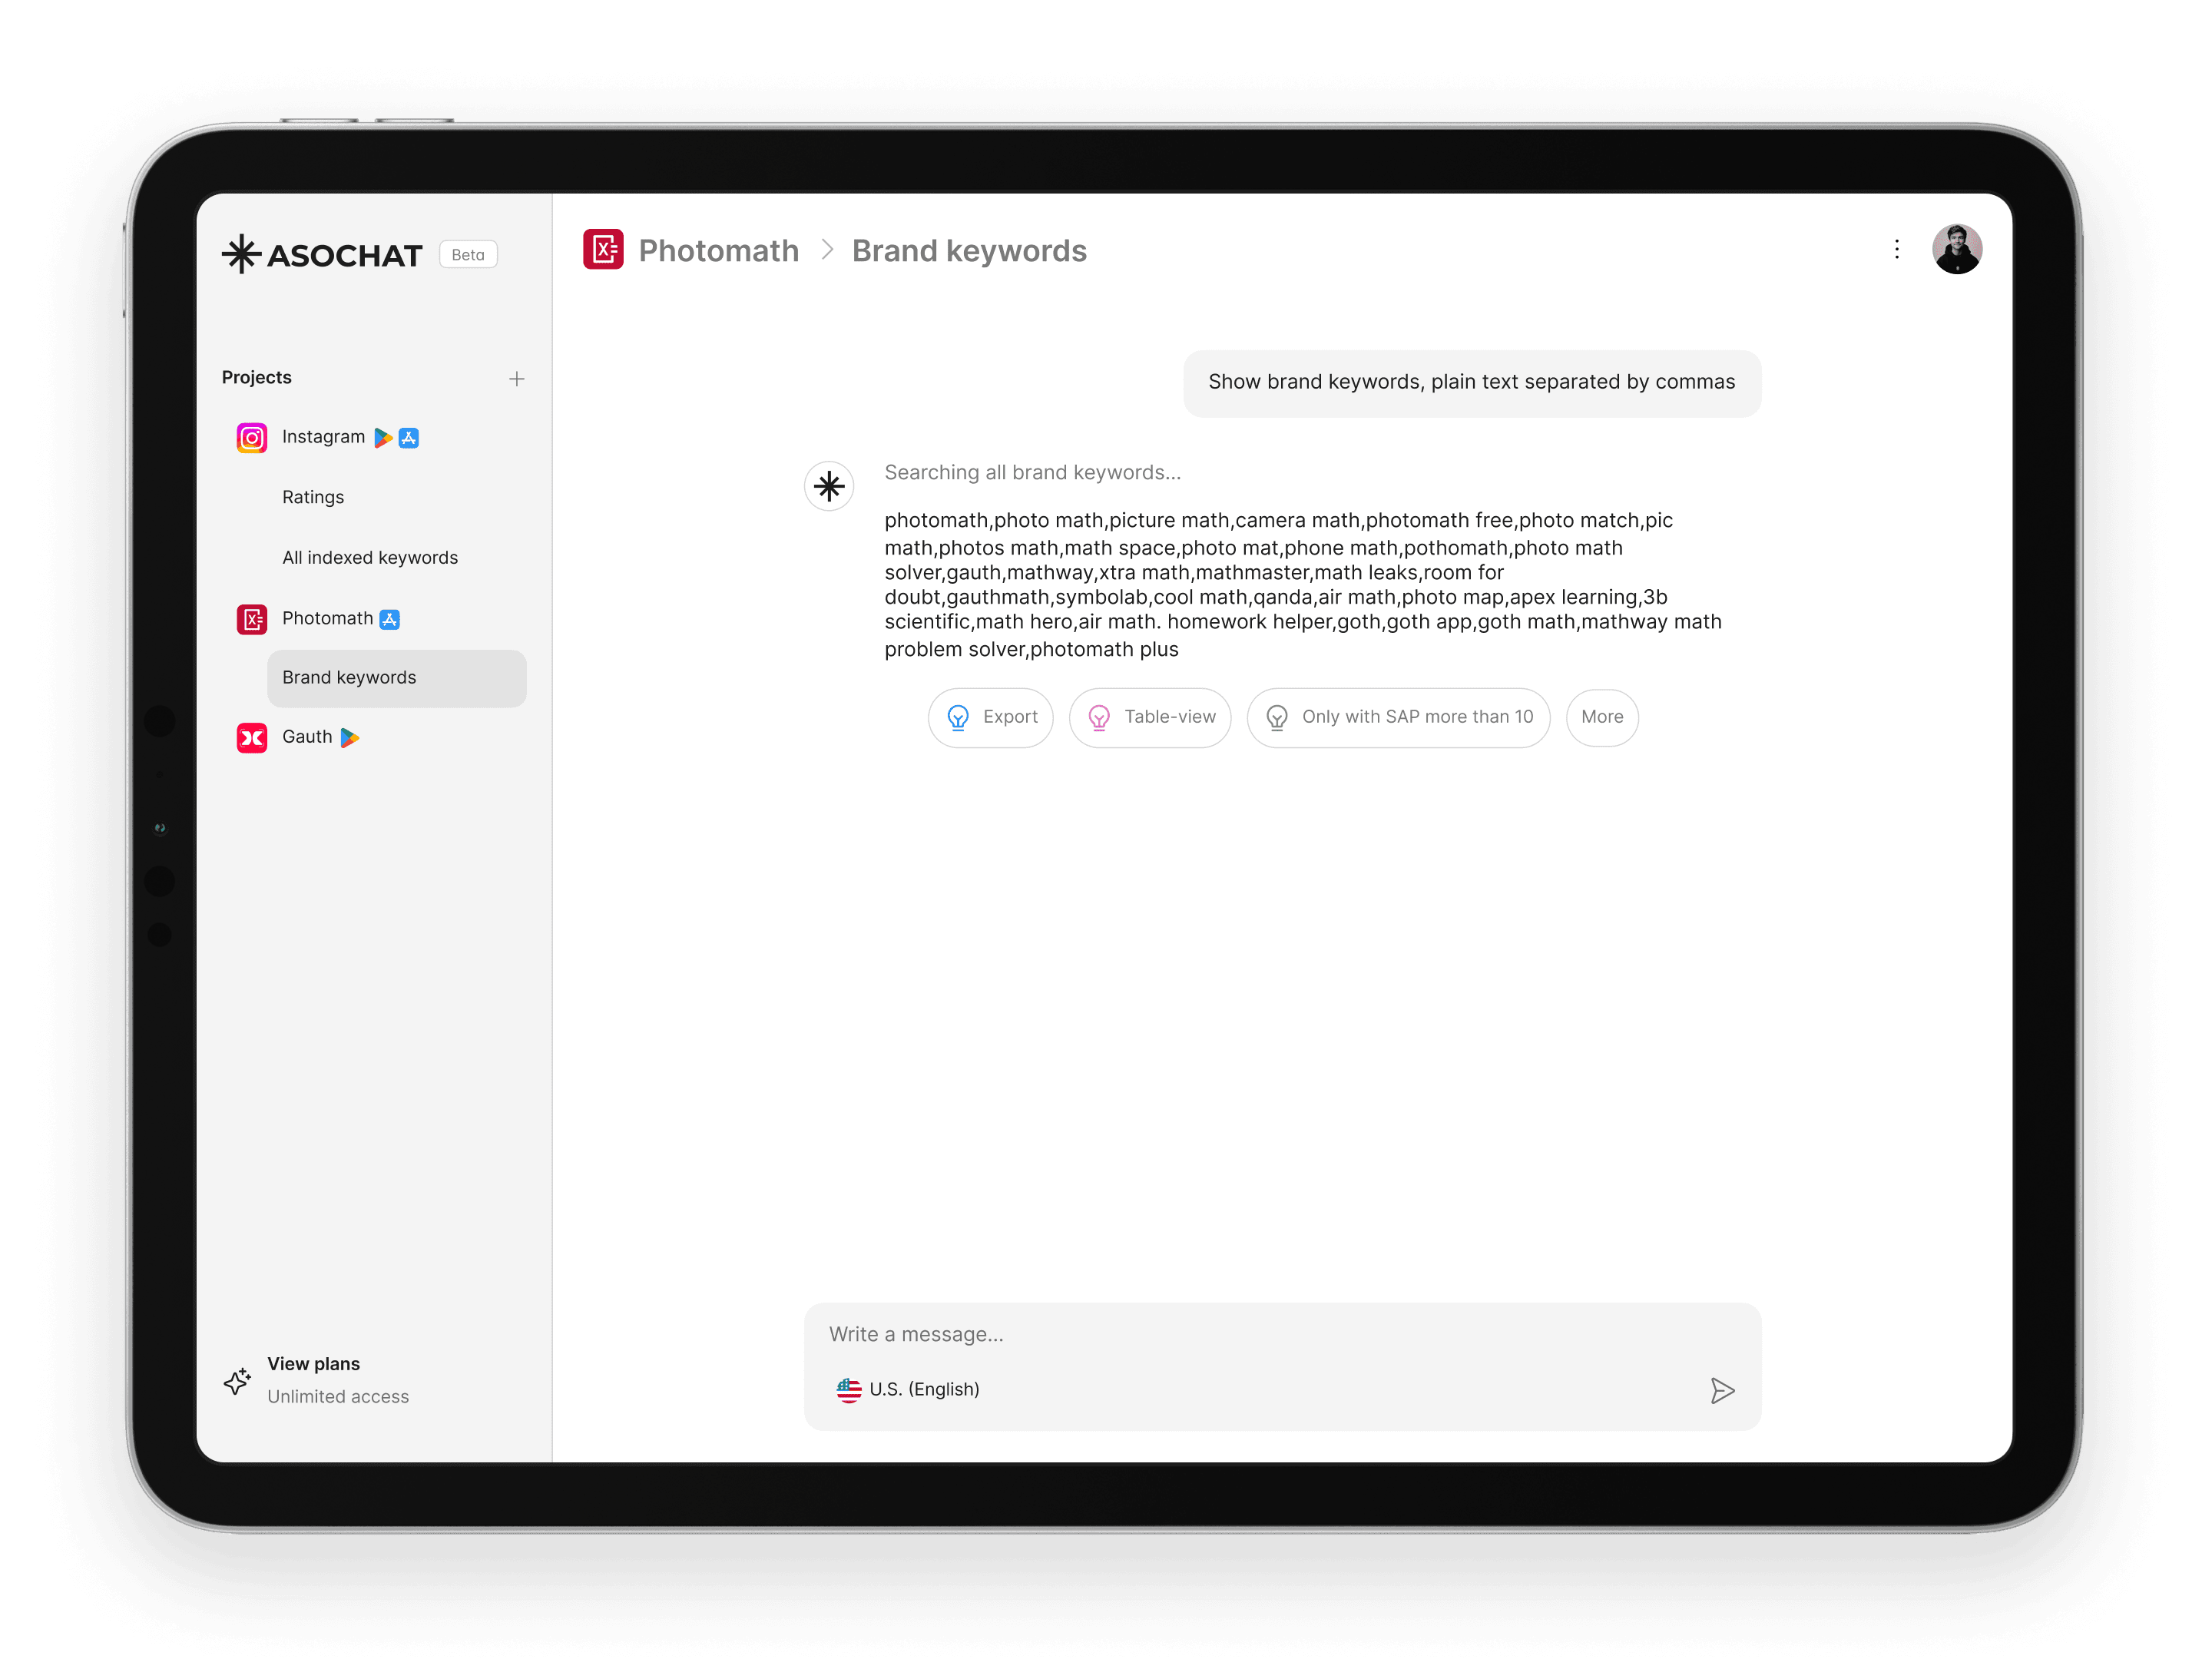The image size is (2212, 1659).
Task: Click the Photomath app icon in sidebar
Action: 251,619
